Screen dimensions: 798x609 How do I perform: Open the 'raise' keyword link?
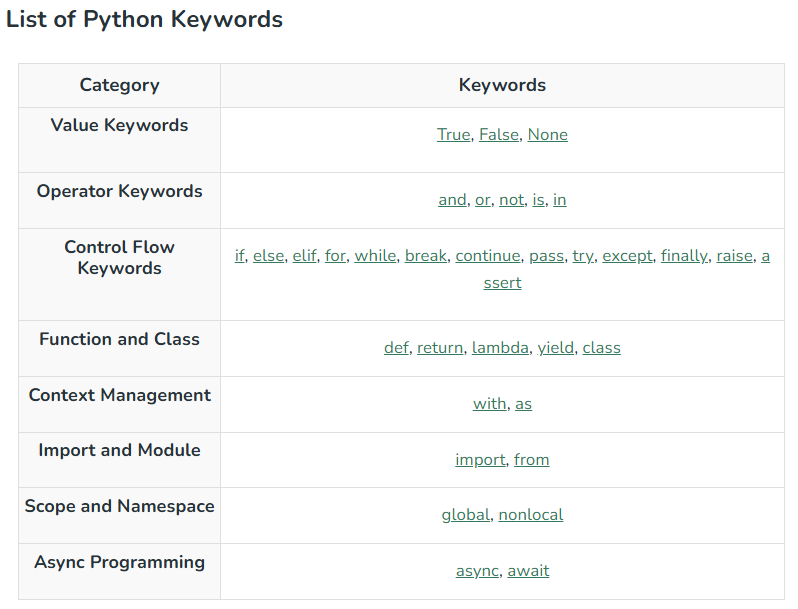point(734,256)
